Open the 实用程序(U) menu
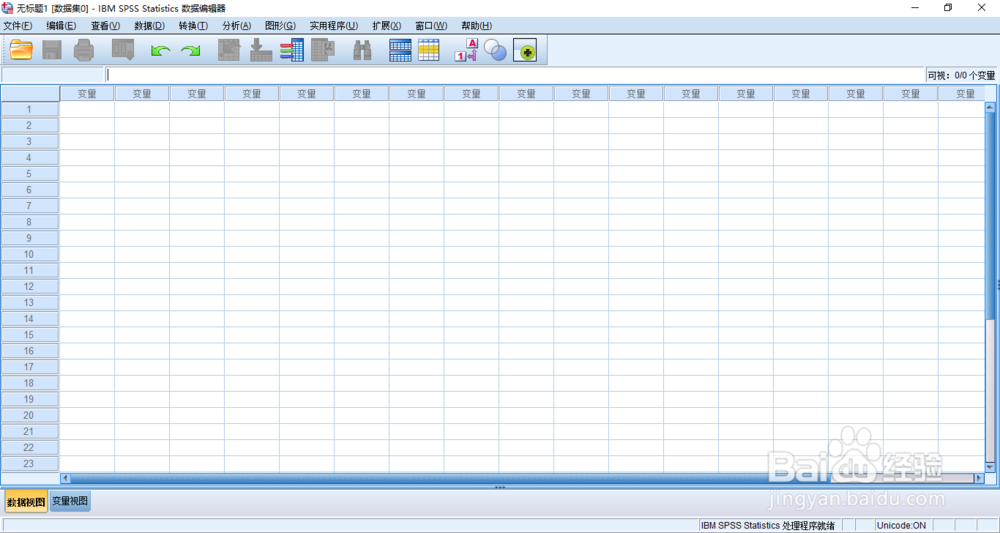Viewport: 1000px width, 533px height. click(334, 26)
